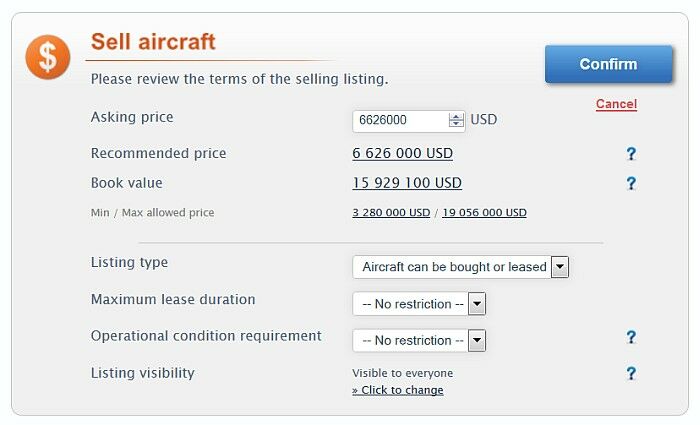Click the book value 15 929 100 USD
This screenshot has width=700, height=425.
point(407,183)
